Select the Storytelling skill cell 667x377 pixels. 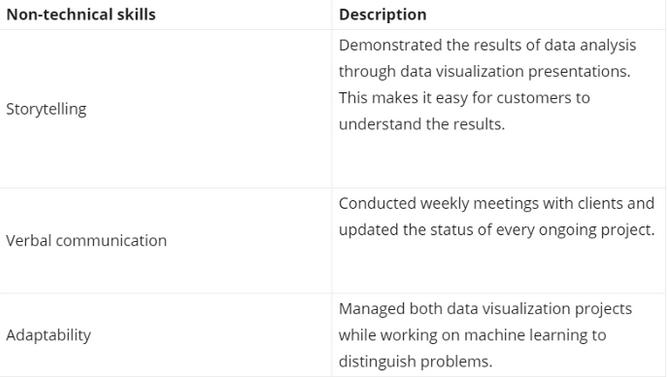(x=165, y=109)
